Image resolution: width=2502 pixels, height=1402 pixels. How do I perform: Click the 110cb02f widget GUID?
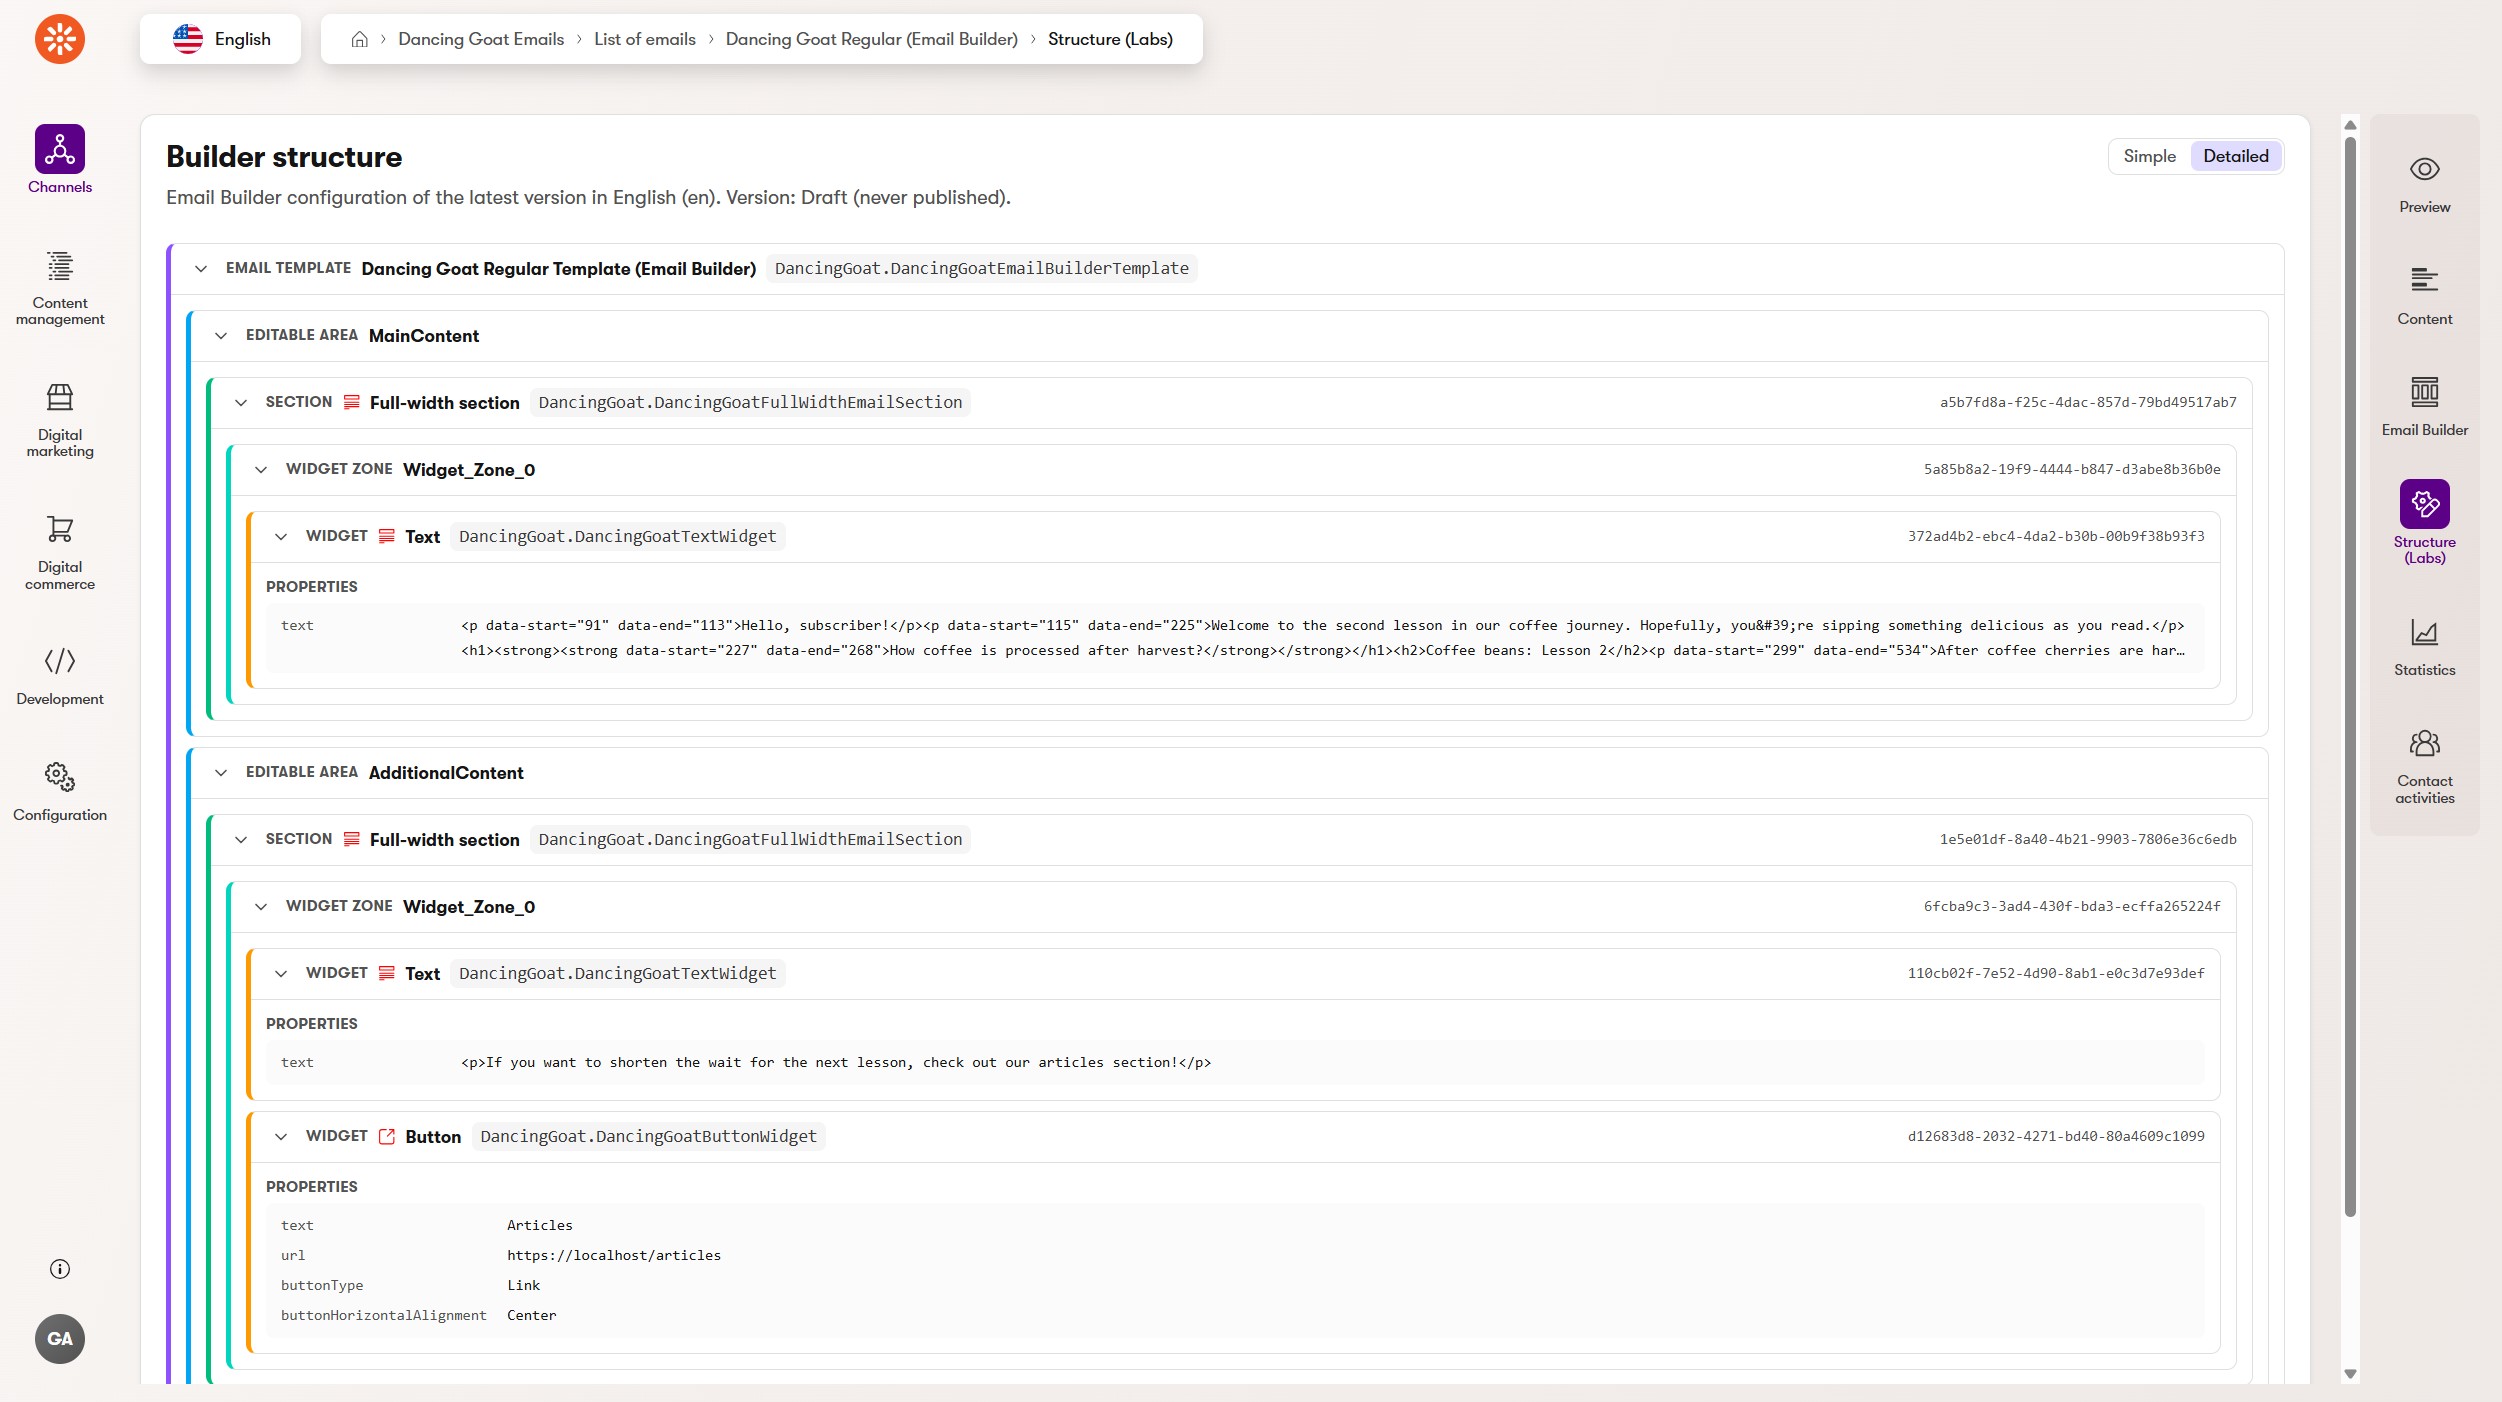2056,973
